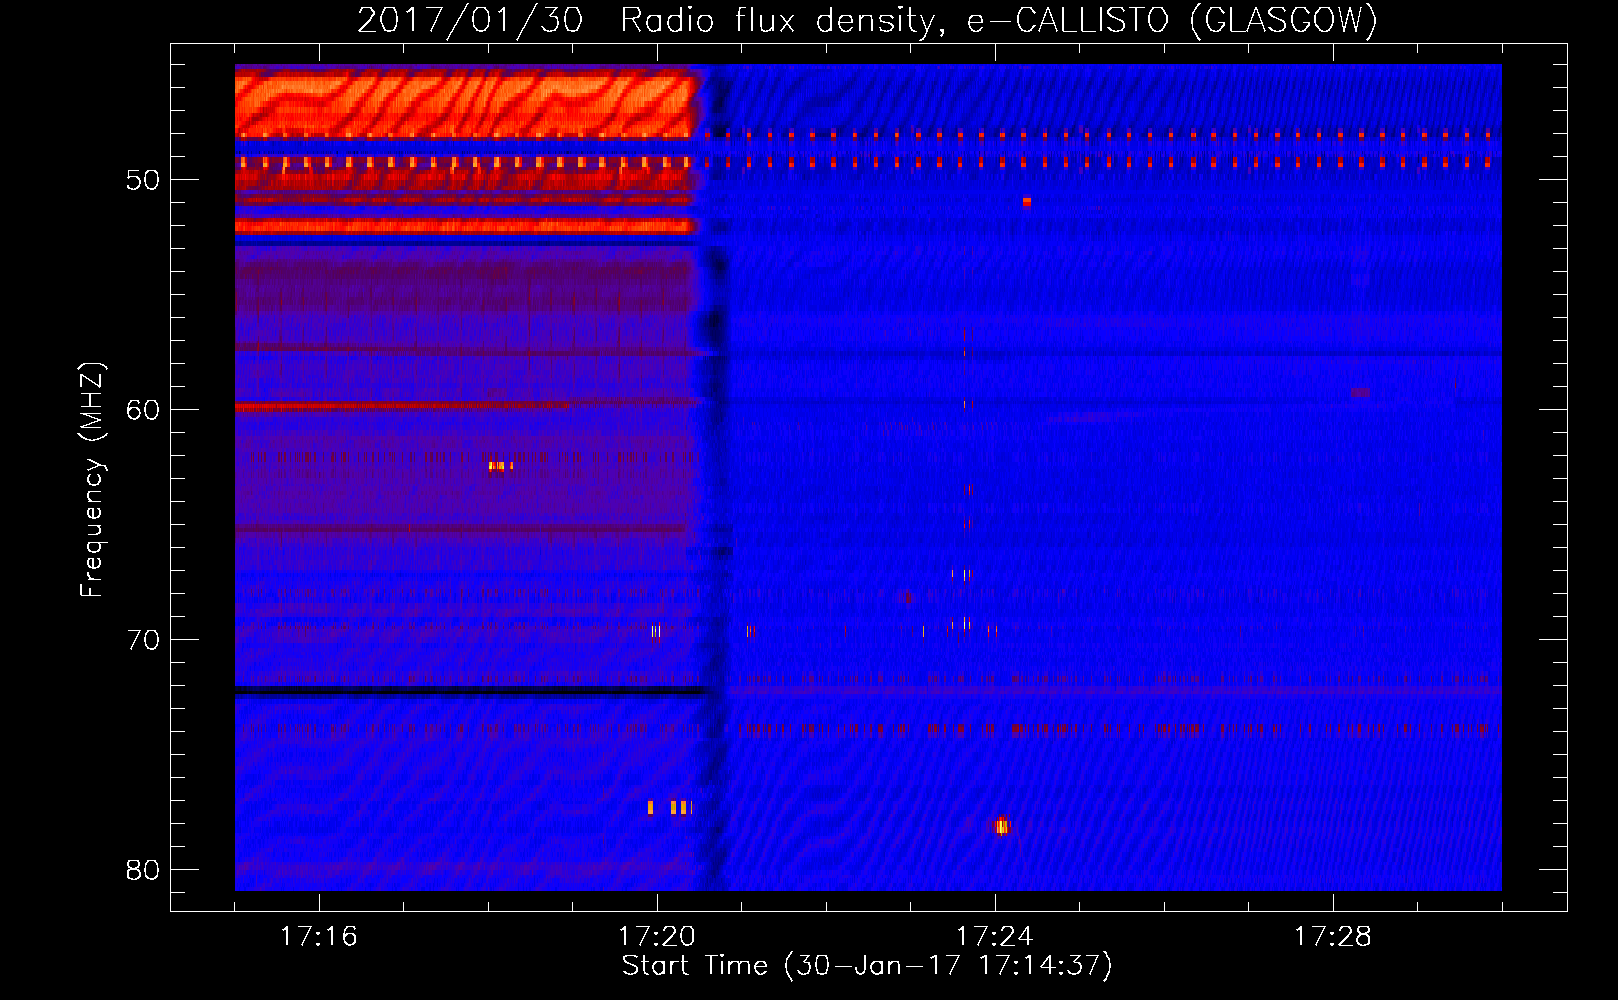Click the "Start Time (30-Jan-17 17:14:37)" label
The image size is (1618, 1000).
pos(867,966)
